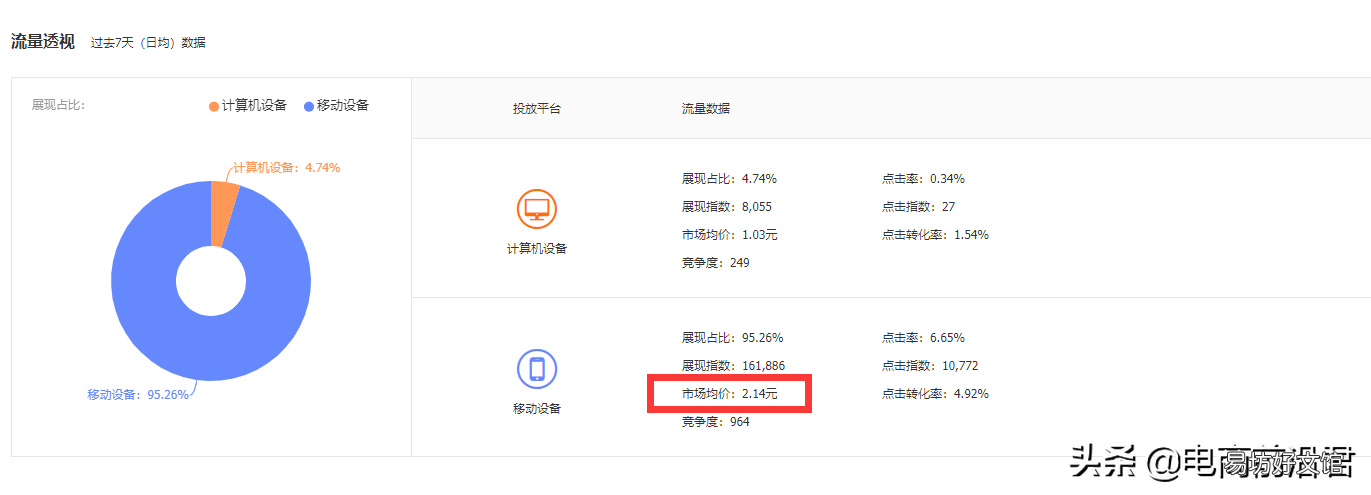This screenshot has width=1371, height=495.
Task: Click the 投放平台 column header
Action: pos(537,108)
